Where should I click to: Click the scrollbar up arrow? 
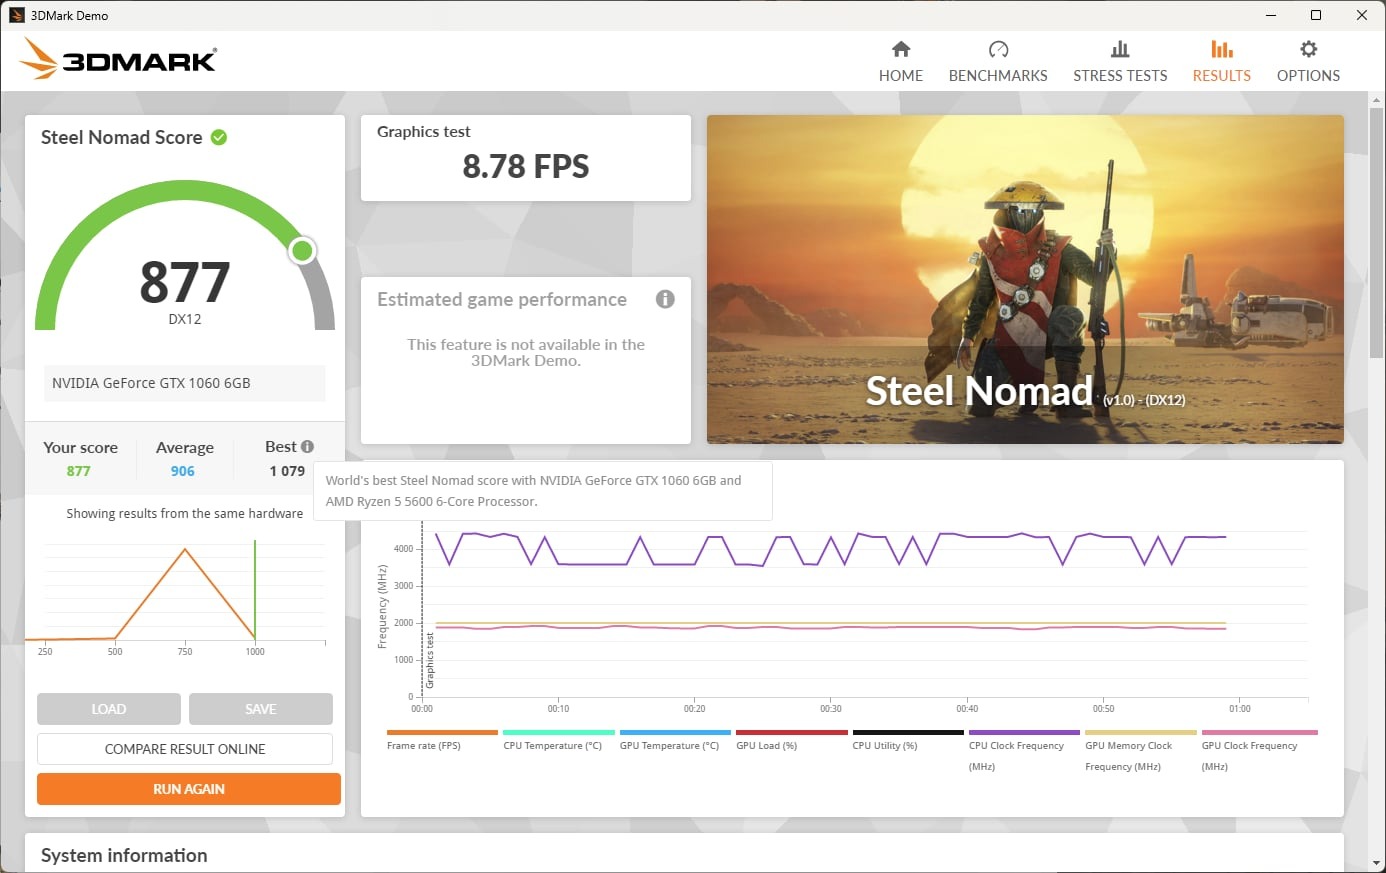pyautogui.click(x=1377, y=100)
